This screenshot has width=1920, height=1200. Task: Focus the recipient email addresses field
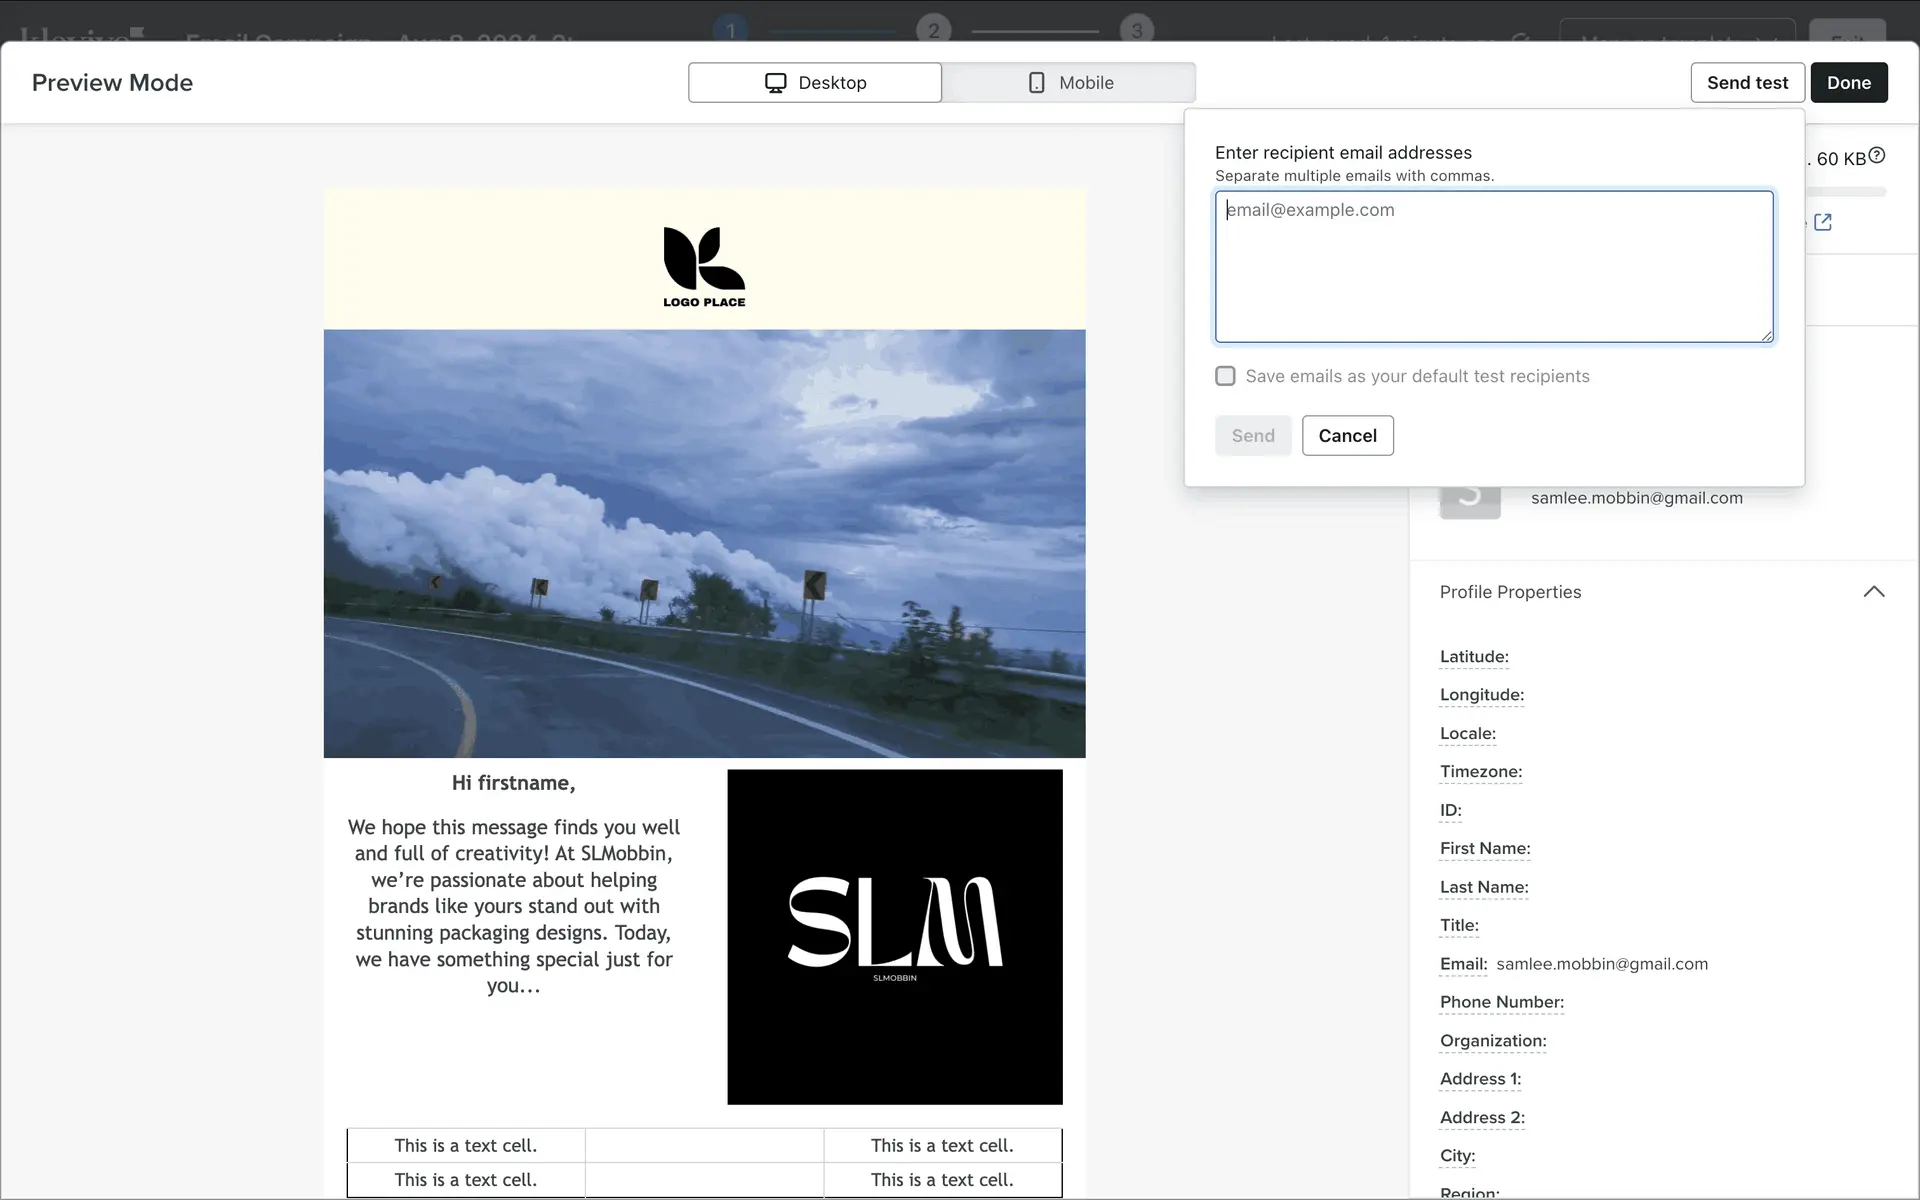[x=1493, y=267]
